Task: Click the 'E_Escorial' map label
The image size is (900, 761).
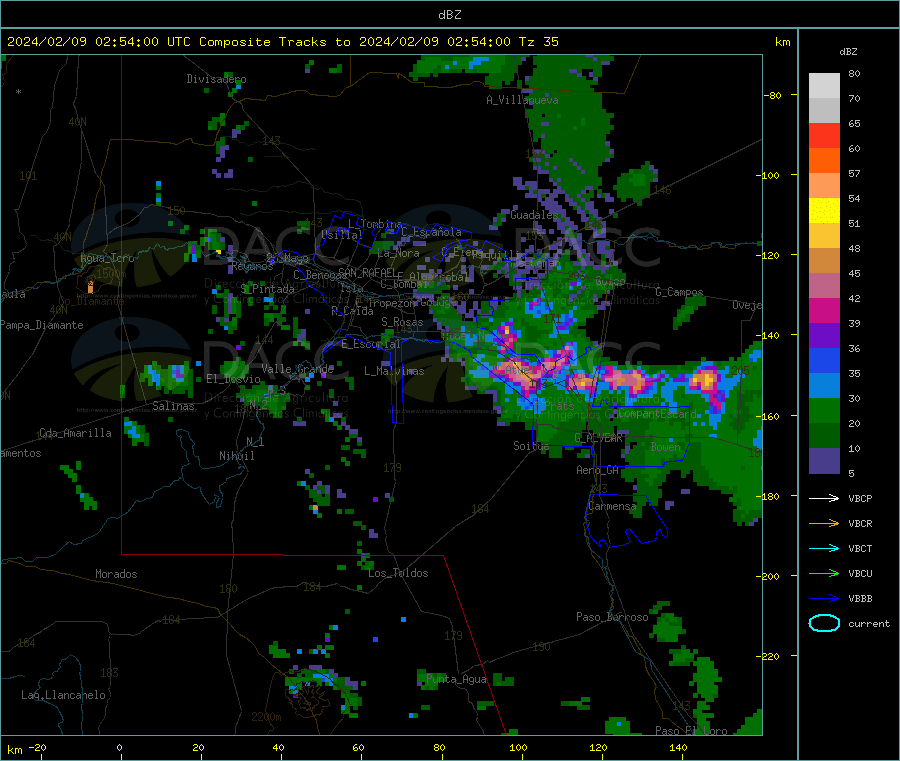Action: click(371, 344)
